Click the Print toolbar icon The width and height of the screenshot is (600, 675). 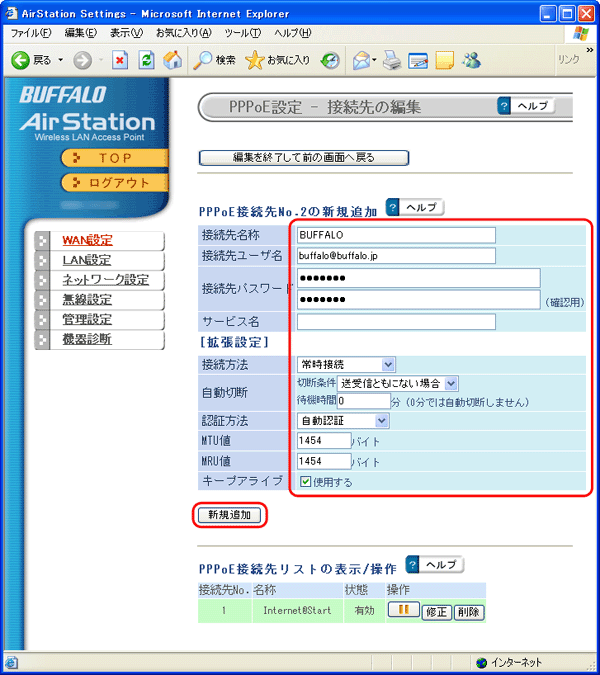tap(392, 60)
